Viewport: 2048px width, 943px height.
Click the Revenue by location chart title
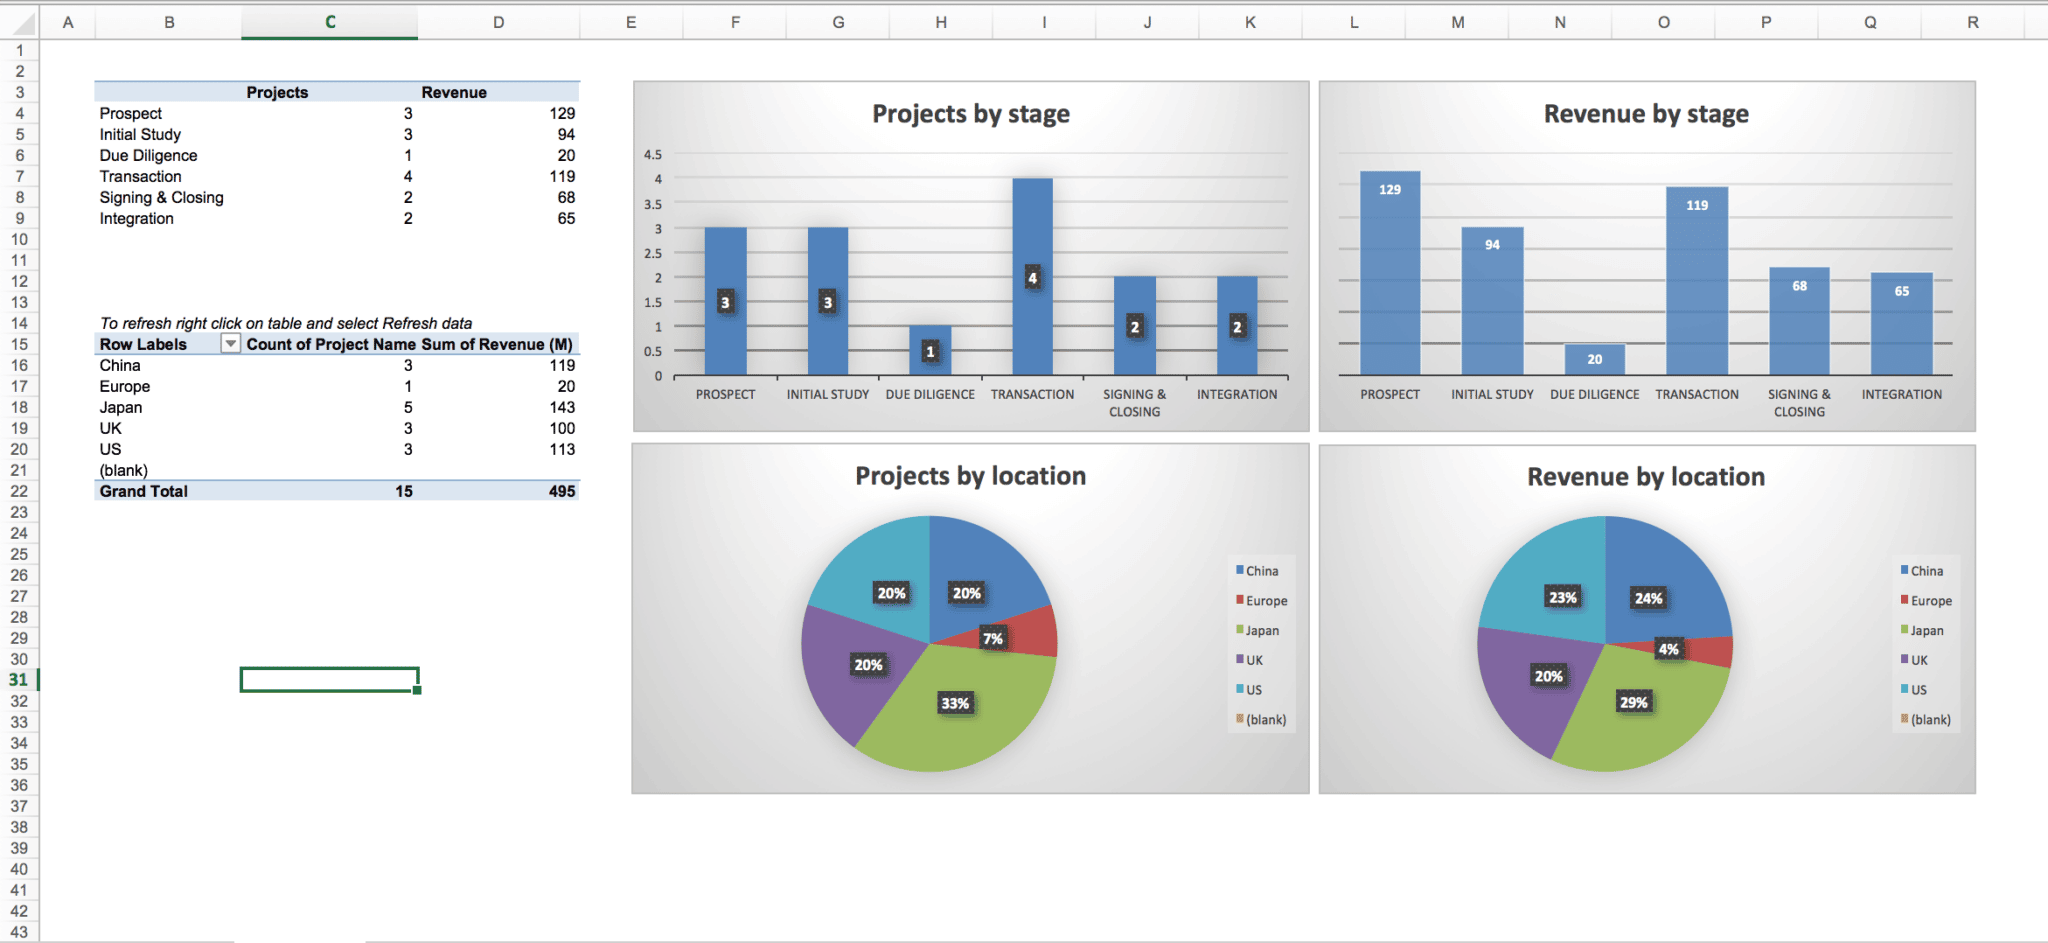coord(1645,477)
